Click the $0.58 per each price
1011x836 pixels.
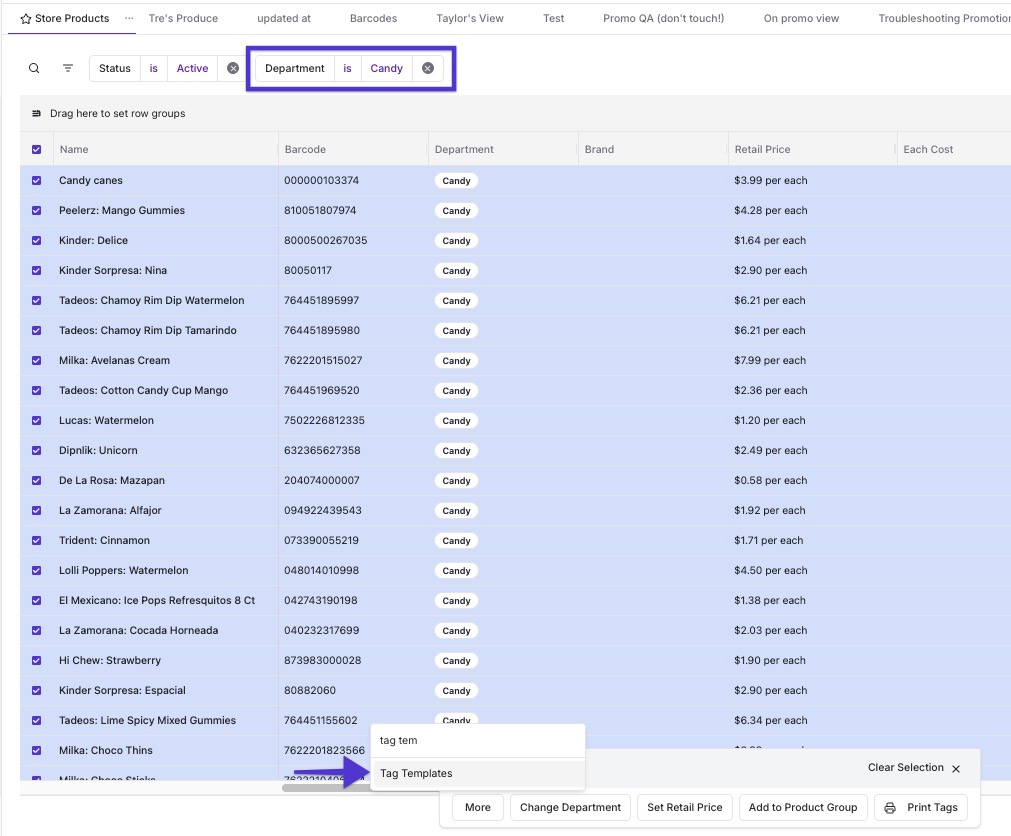point(771,480)
